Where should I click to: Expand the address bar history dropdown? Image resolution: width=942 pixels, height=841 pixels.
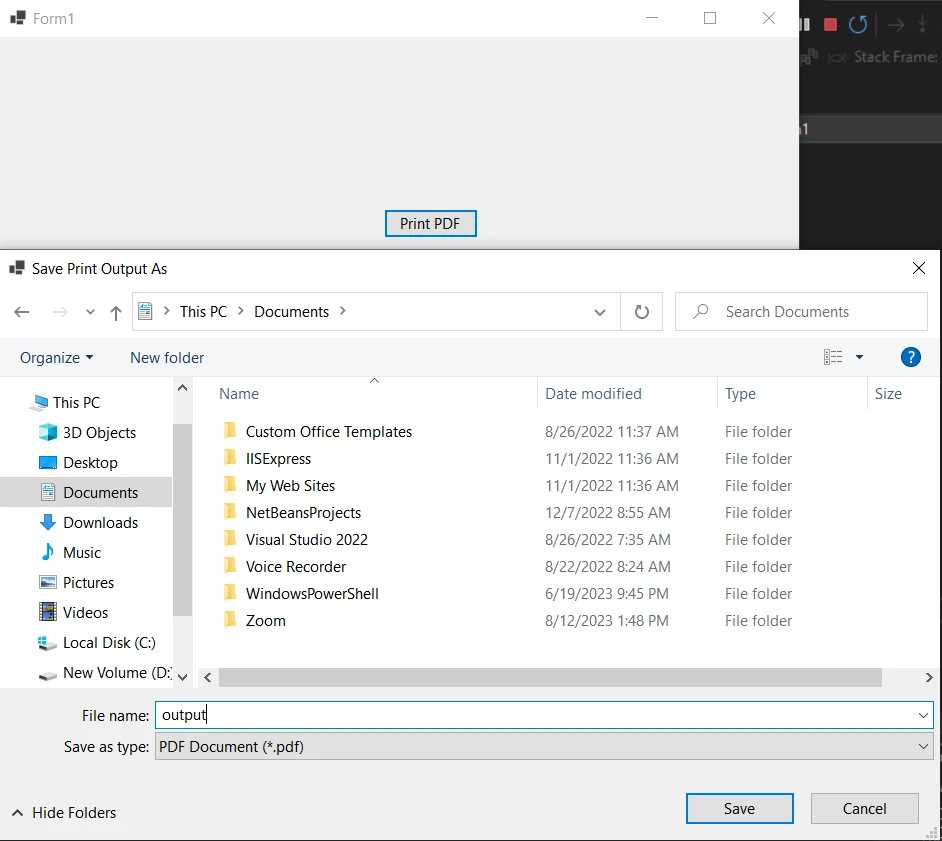pyautogui.click(x=600, y=312)
